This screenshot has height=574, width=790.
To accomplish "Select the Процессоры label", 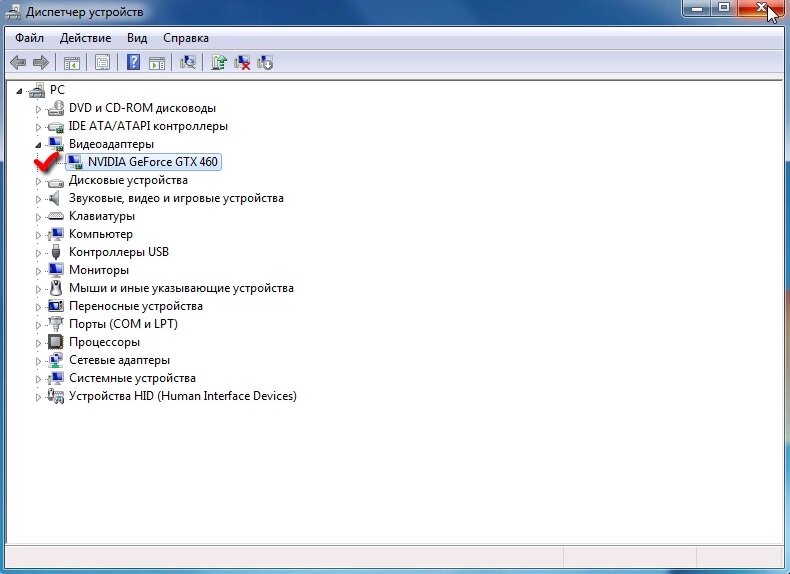I will [x=104, y=342].
